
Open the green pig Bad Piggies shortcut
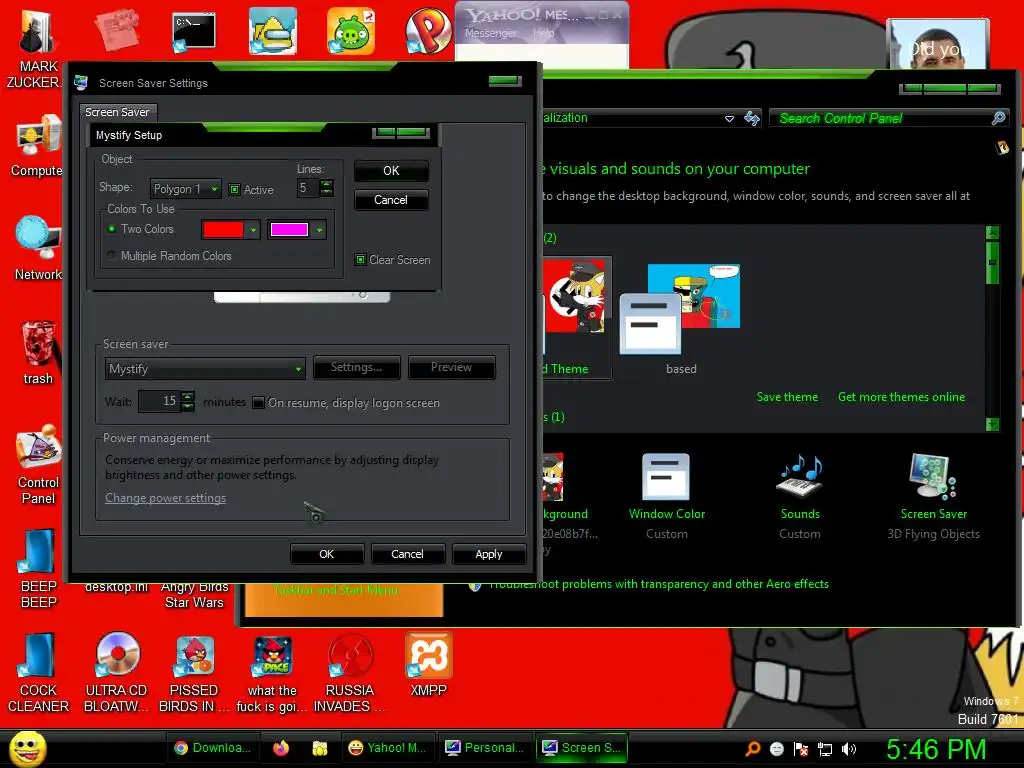click(351, 31)
